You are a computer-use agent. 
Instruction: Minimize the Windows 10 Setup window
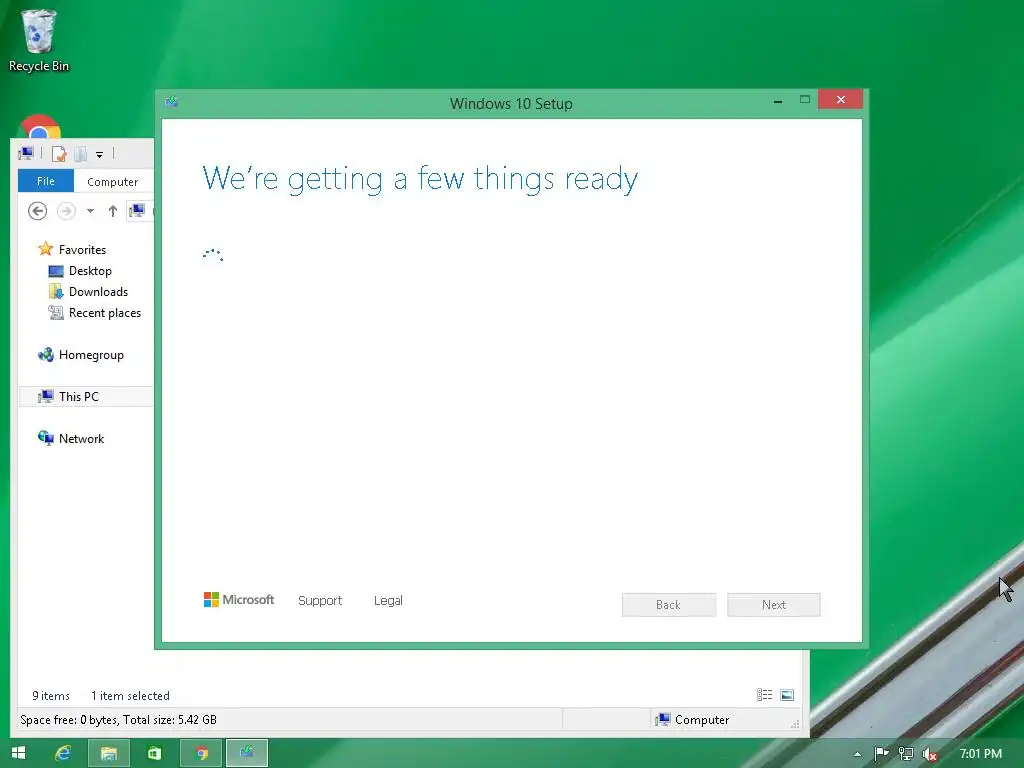pyautogui.click(x=778, y=101)
